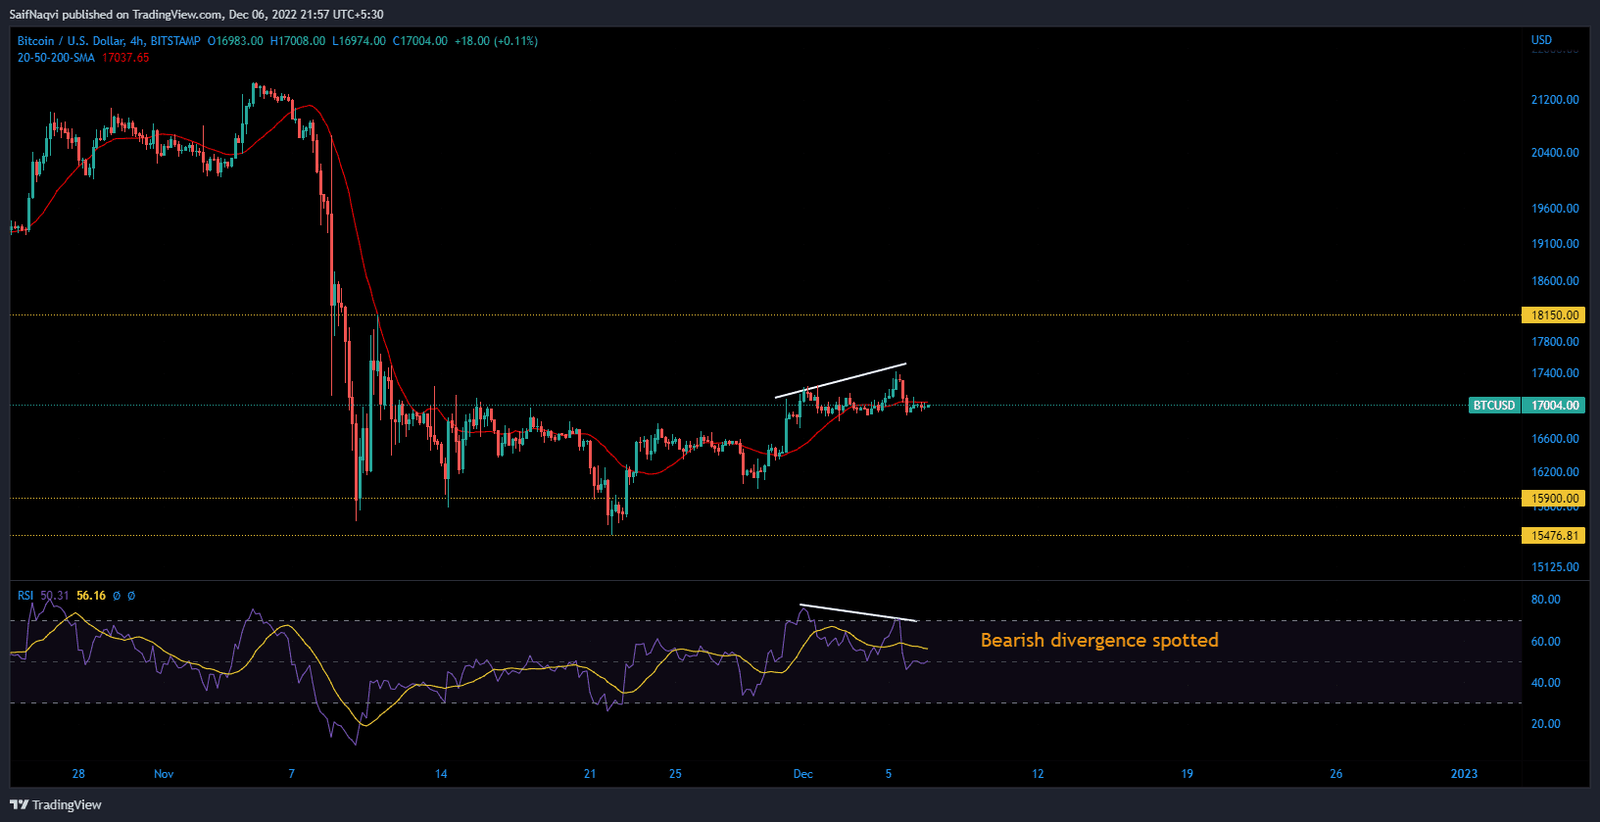Click the 'Bearish divergence spotted' text annotation
The width and height of the screenshot is (1600, 822).
[x=1099, y=641]
